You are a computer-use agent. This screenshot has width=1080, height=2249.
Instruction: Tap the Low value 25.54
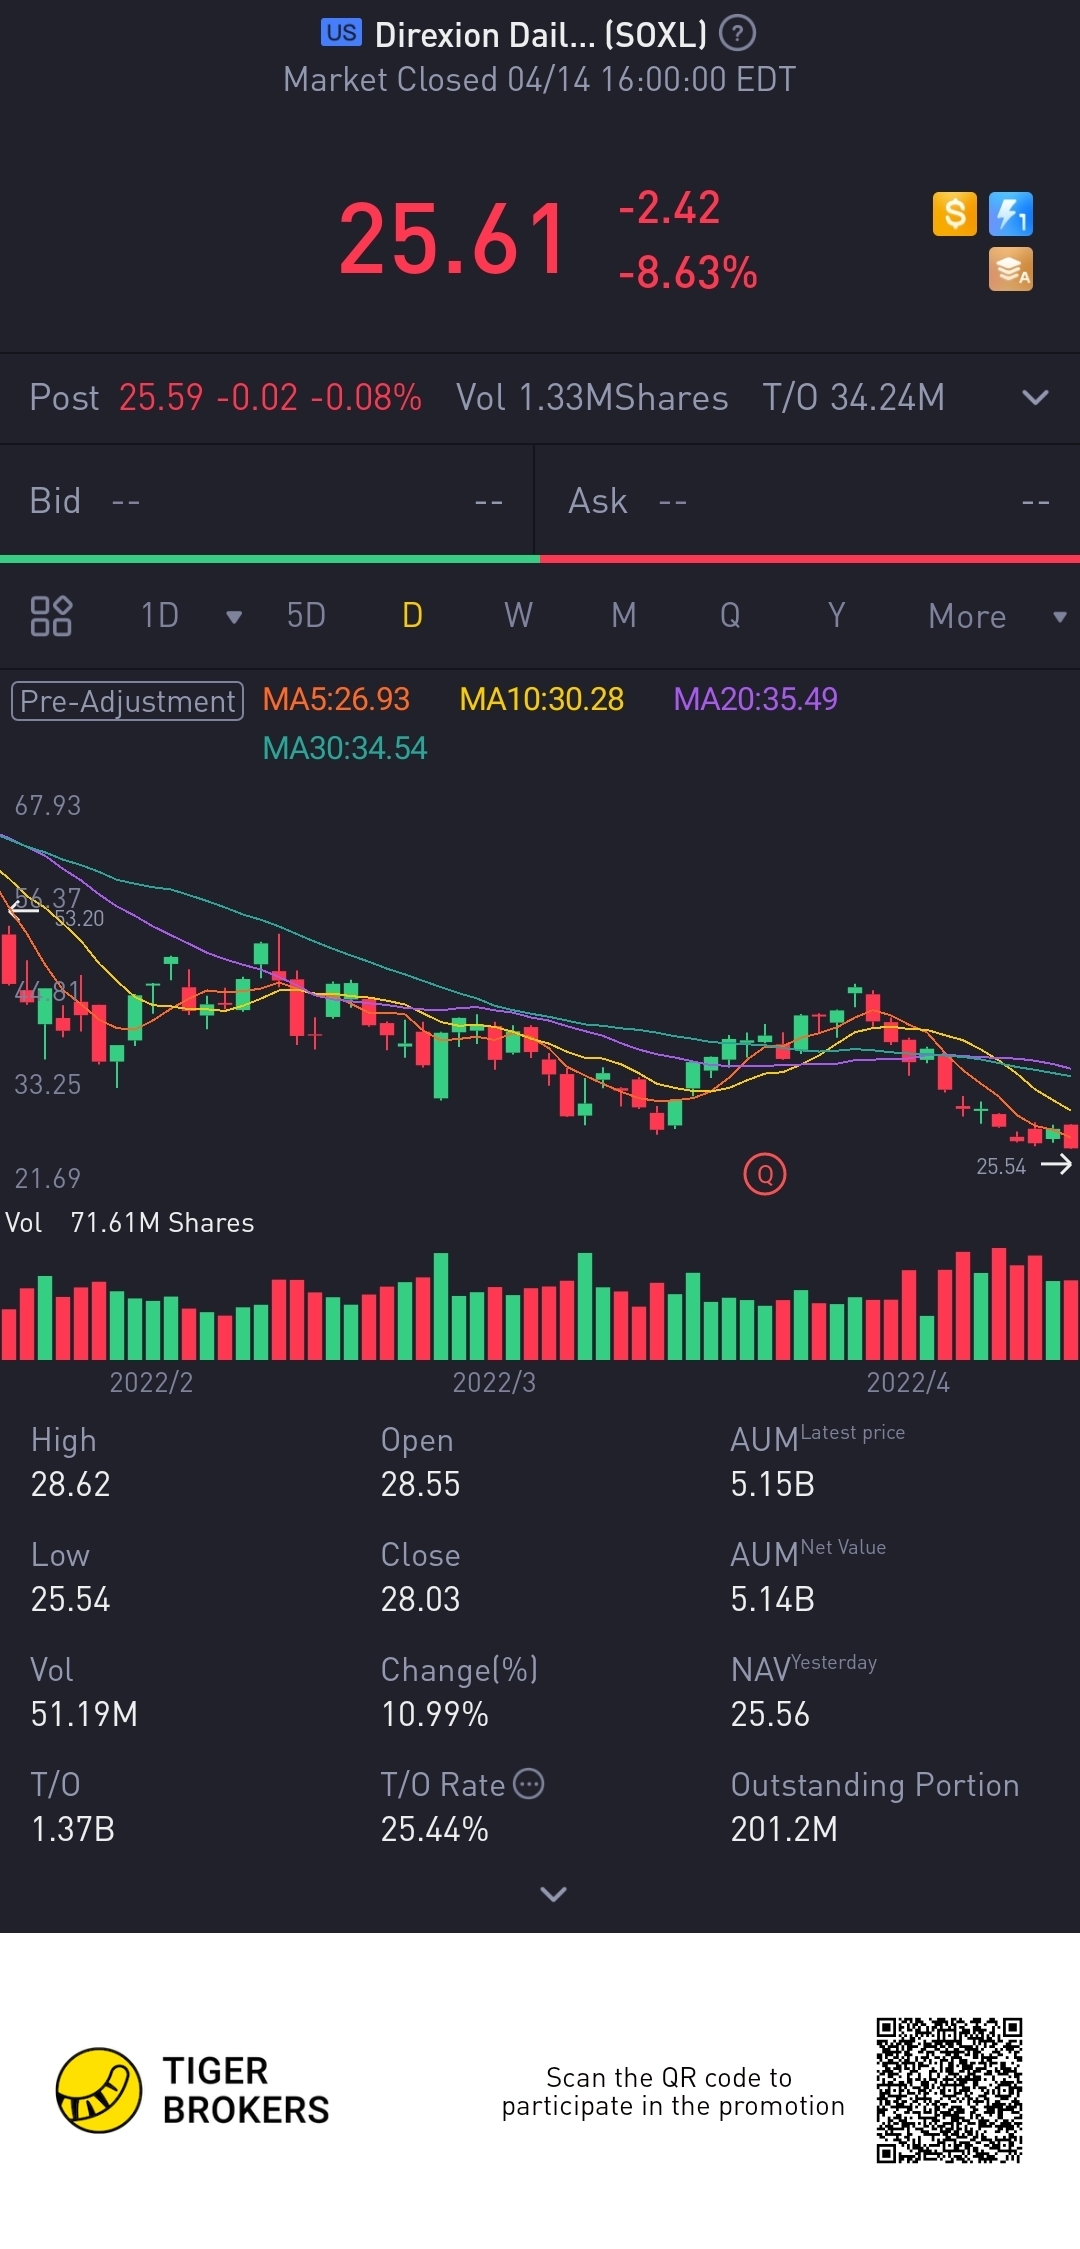pyautogui.click(x=70, y=1599)
